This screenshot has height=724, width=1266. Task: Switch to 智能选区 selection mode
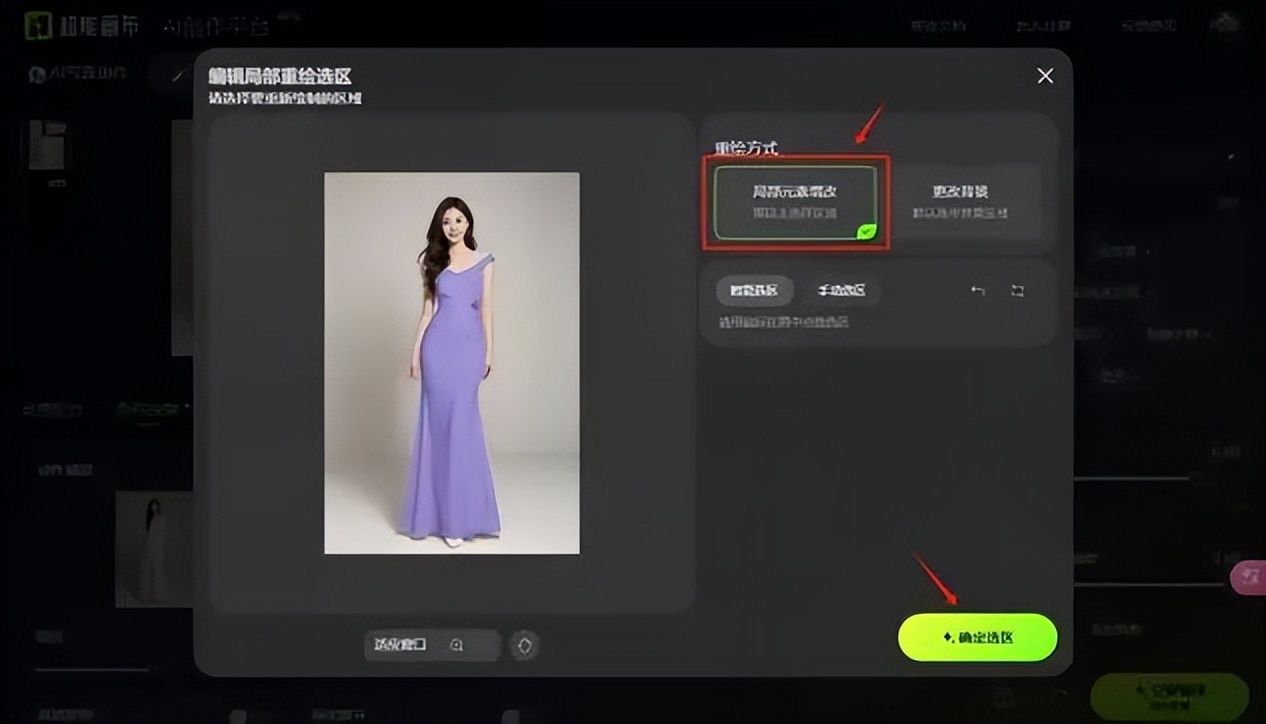[755, 291]
